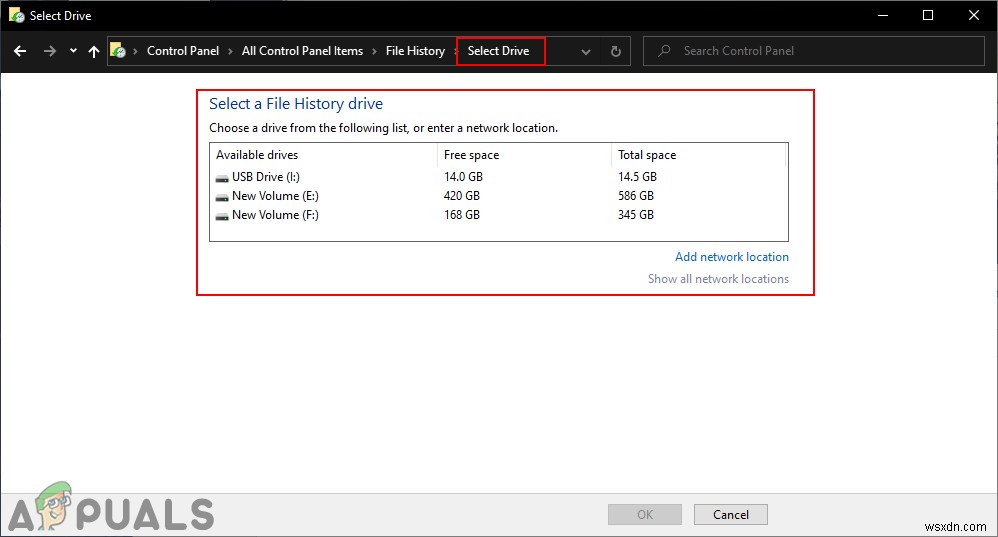Open the recent locations dropdown arrow
This screenshot has height=537, width=998.
click(71, 52)
